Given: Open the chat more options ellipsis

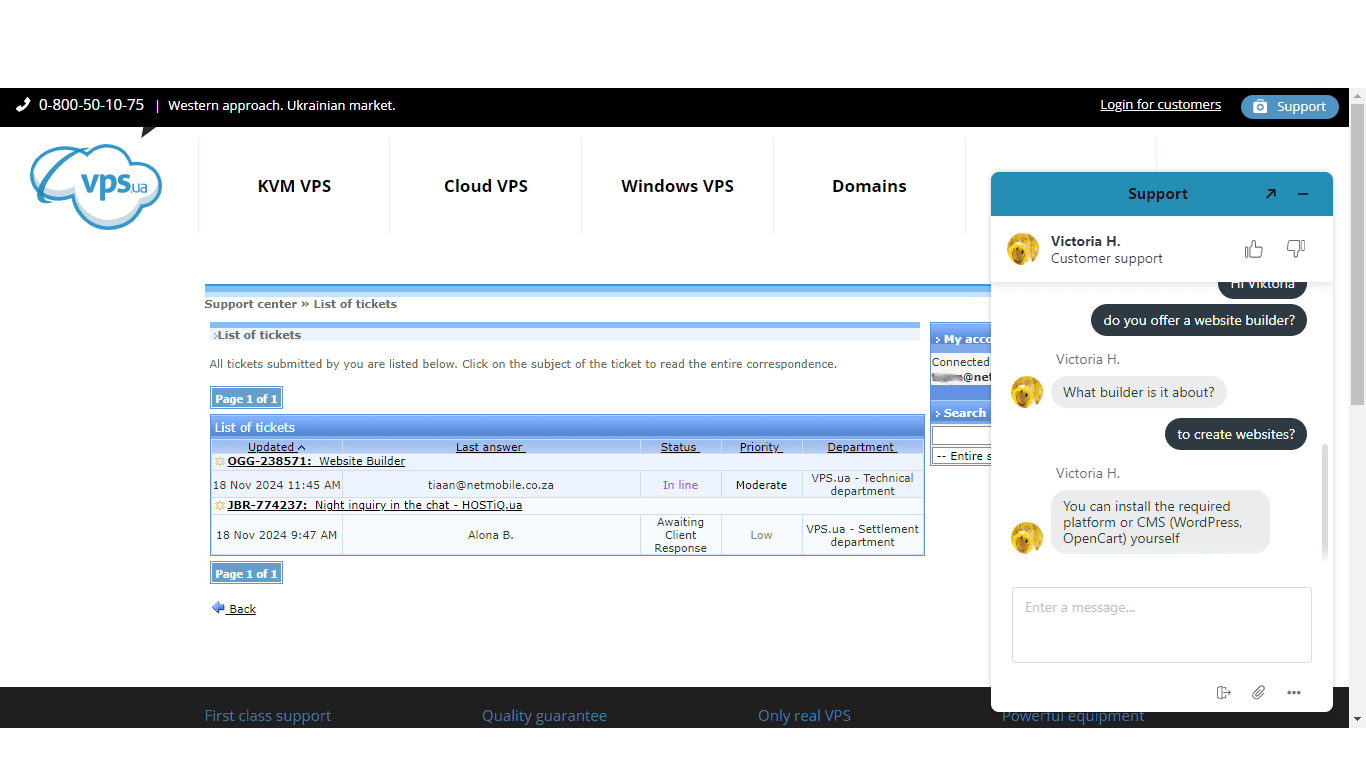Looking at the screenshot, I should 1294,692.
